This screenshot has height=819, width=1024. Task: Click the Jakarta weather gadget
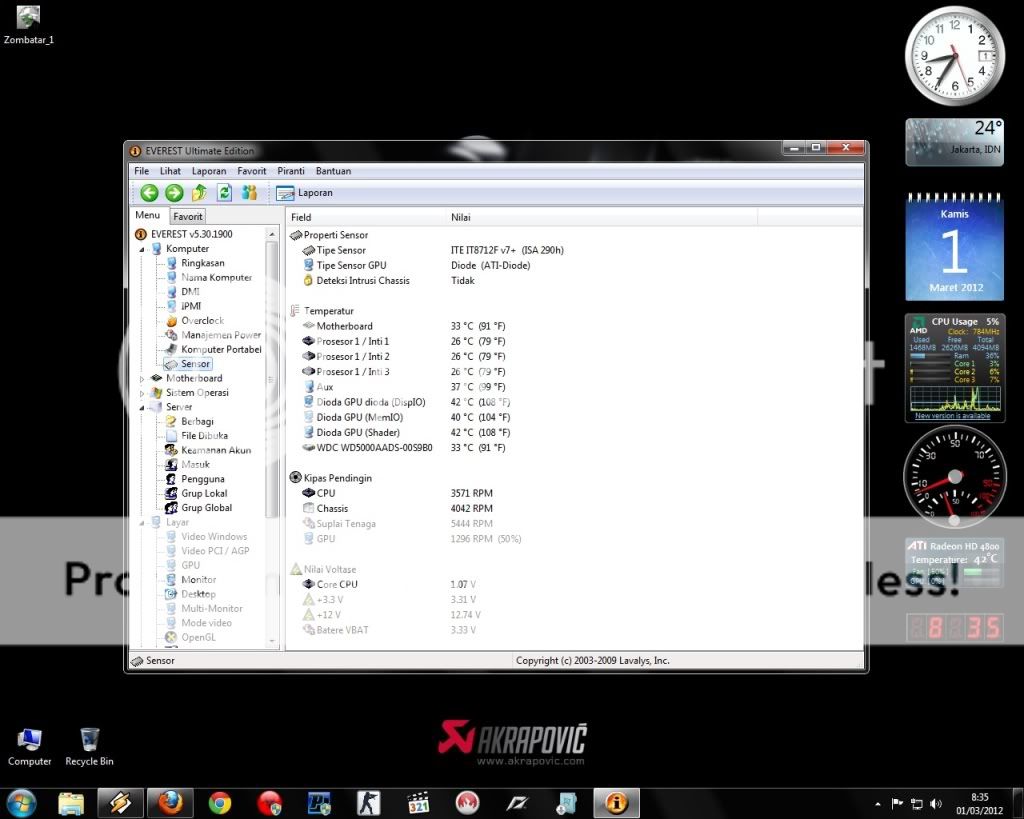click(x=954, y=142)
